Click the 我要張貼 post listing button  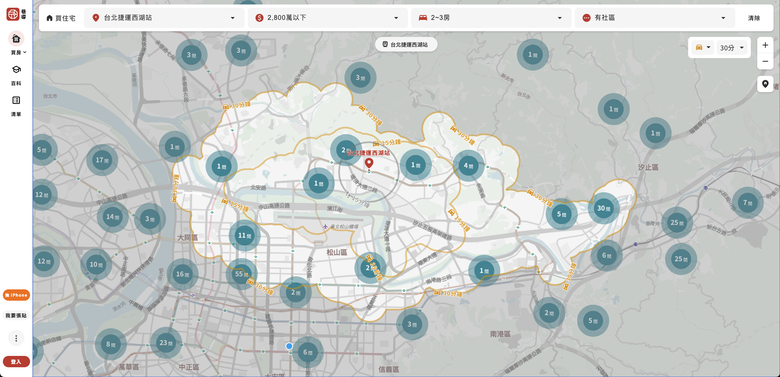pyautogui.click(x=16, y=315)
